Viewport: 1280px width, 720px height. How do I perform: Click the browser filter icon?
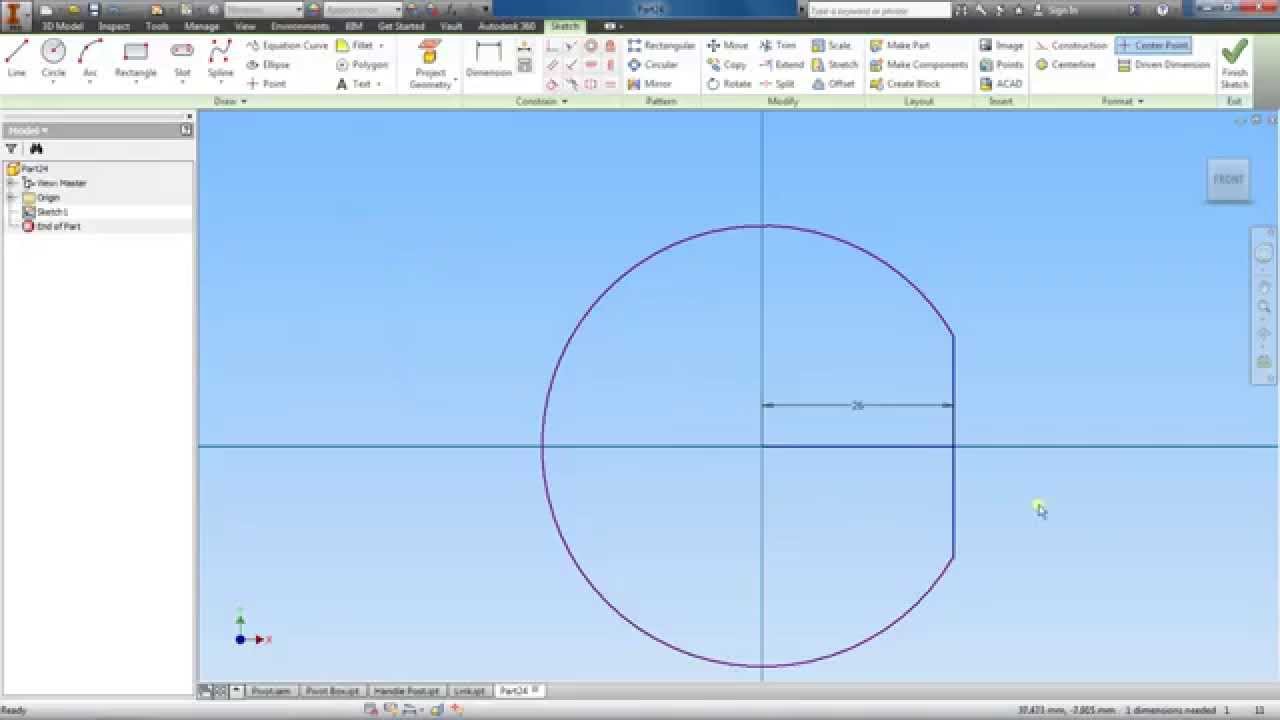coord(12,149)
